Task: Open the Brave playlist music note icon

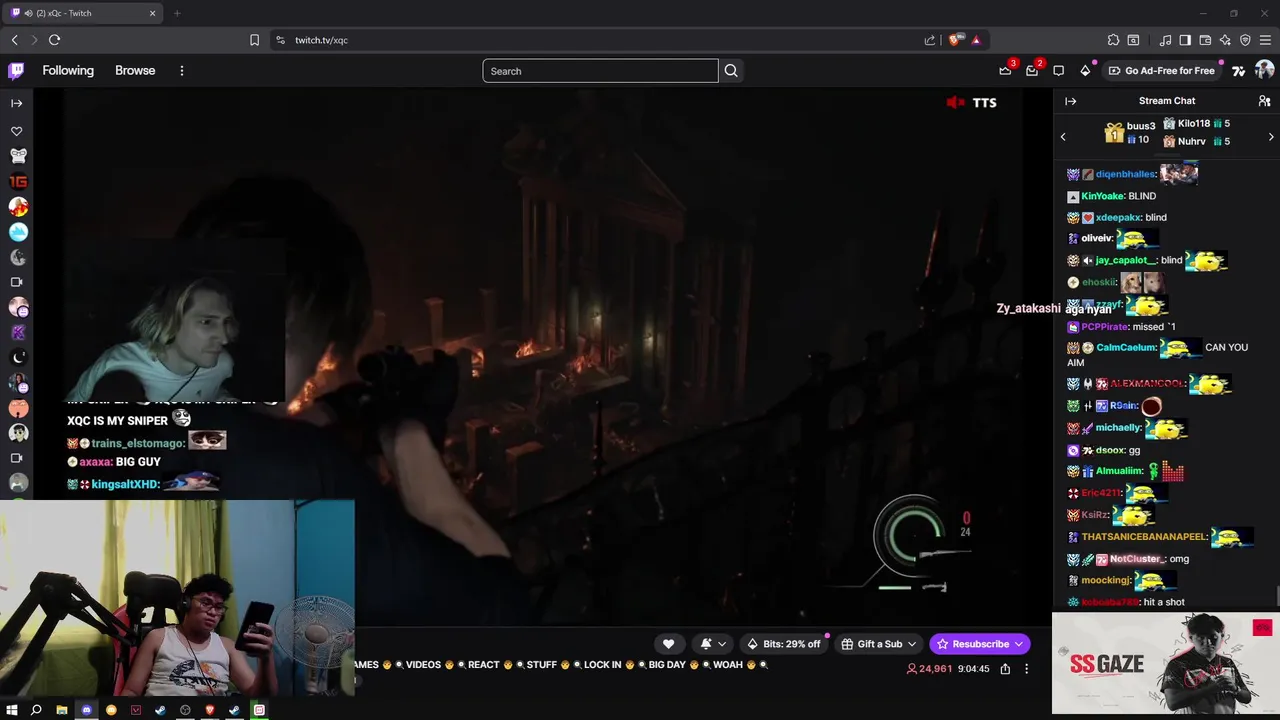Action: click(x=1165, y=40)
